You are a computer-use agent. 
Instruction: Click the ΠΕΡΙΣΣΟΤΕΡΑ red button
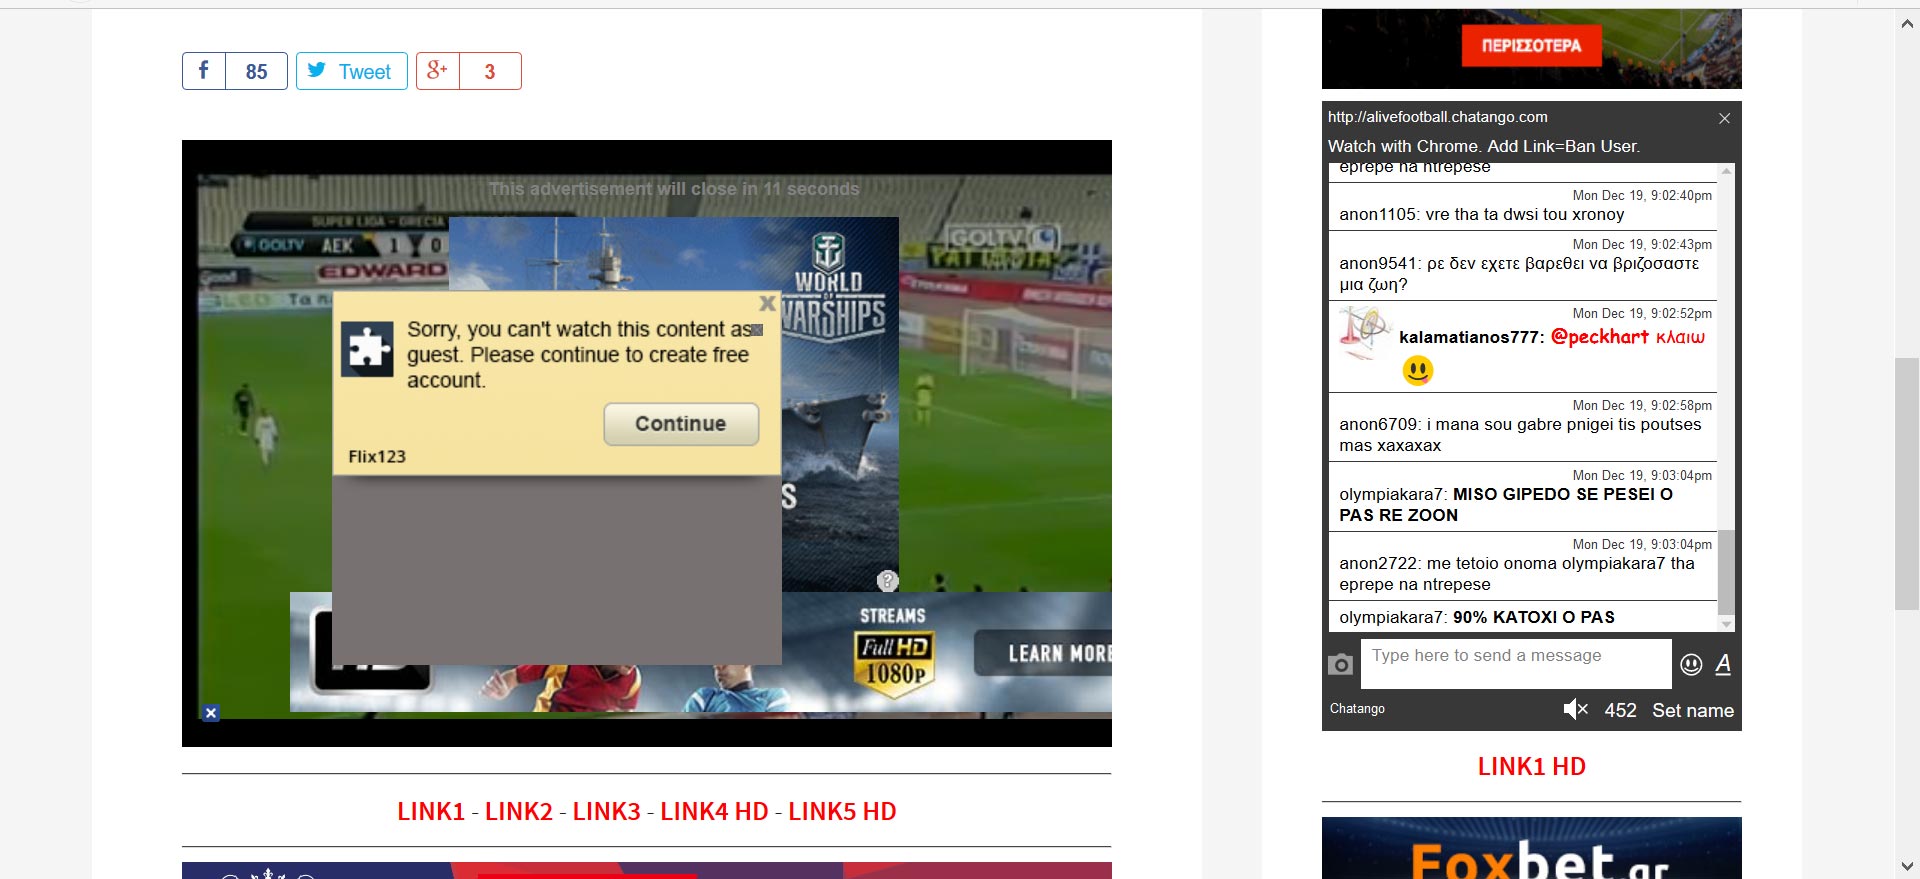1532,46
